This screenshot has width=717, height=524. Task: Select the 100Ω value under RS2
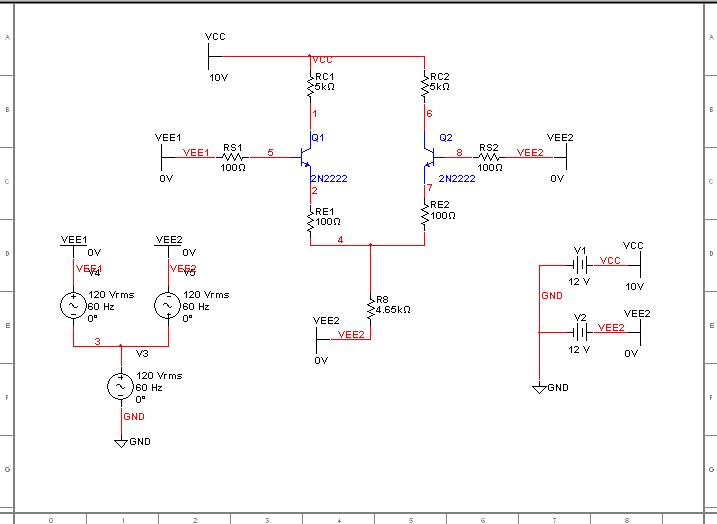click(x=490, y=168)
